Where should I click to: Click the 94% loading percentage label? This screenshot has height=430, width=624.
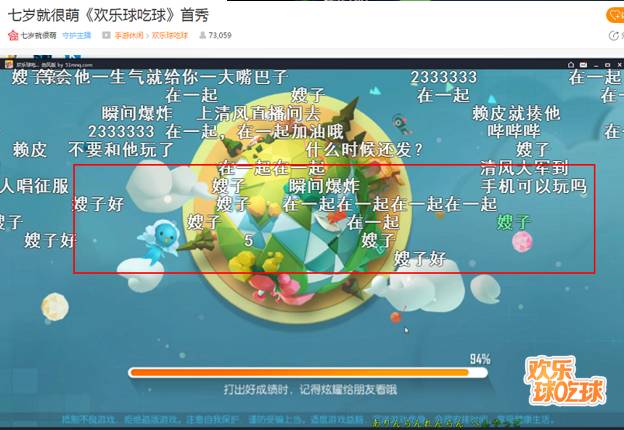coord(480,359)
